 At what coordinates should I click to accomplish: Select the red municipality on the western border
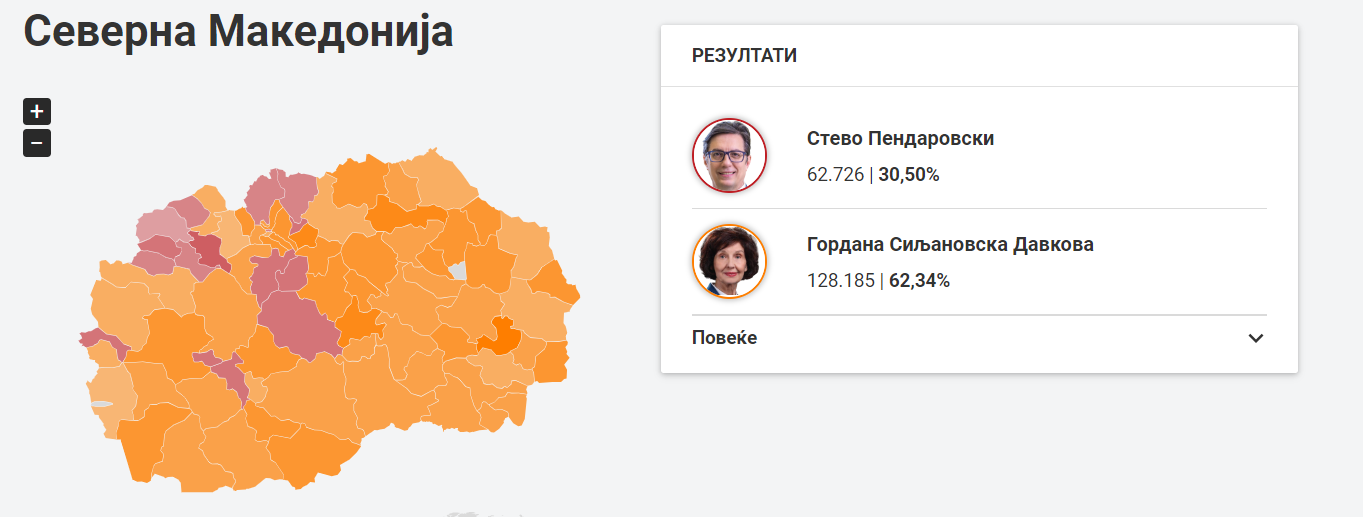tap(101, 341)
